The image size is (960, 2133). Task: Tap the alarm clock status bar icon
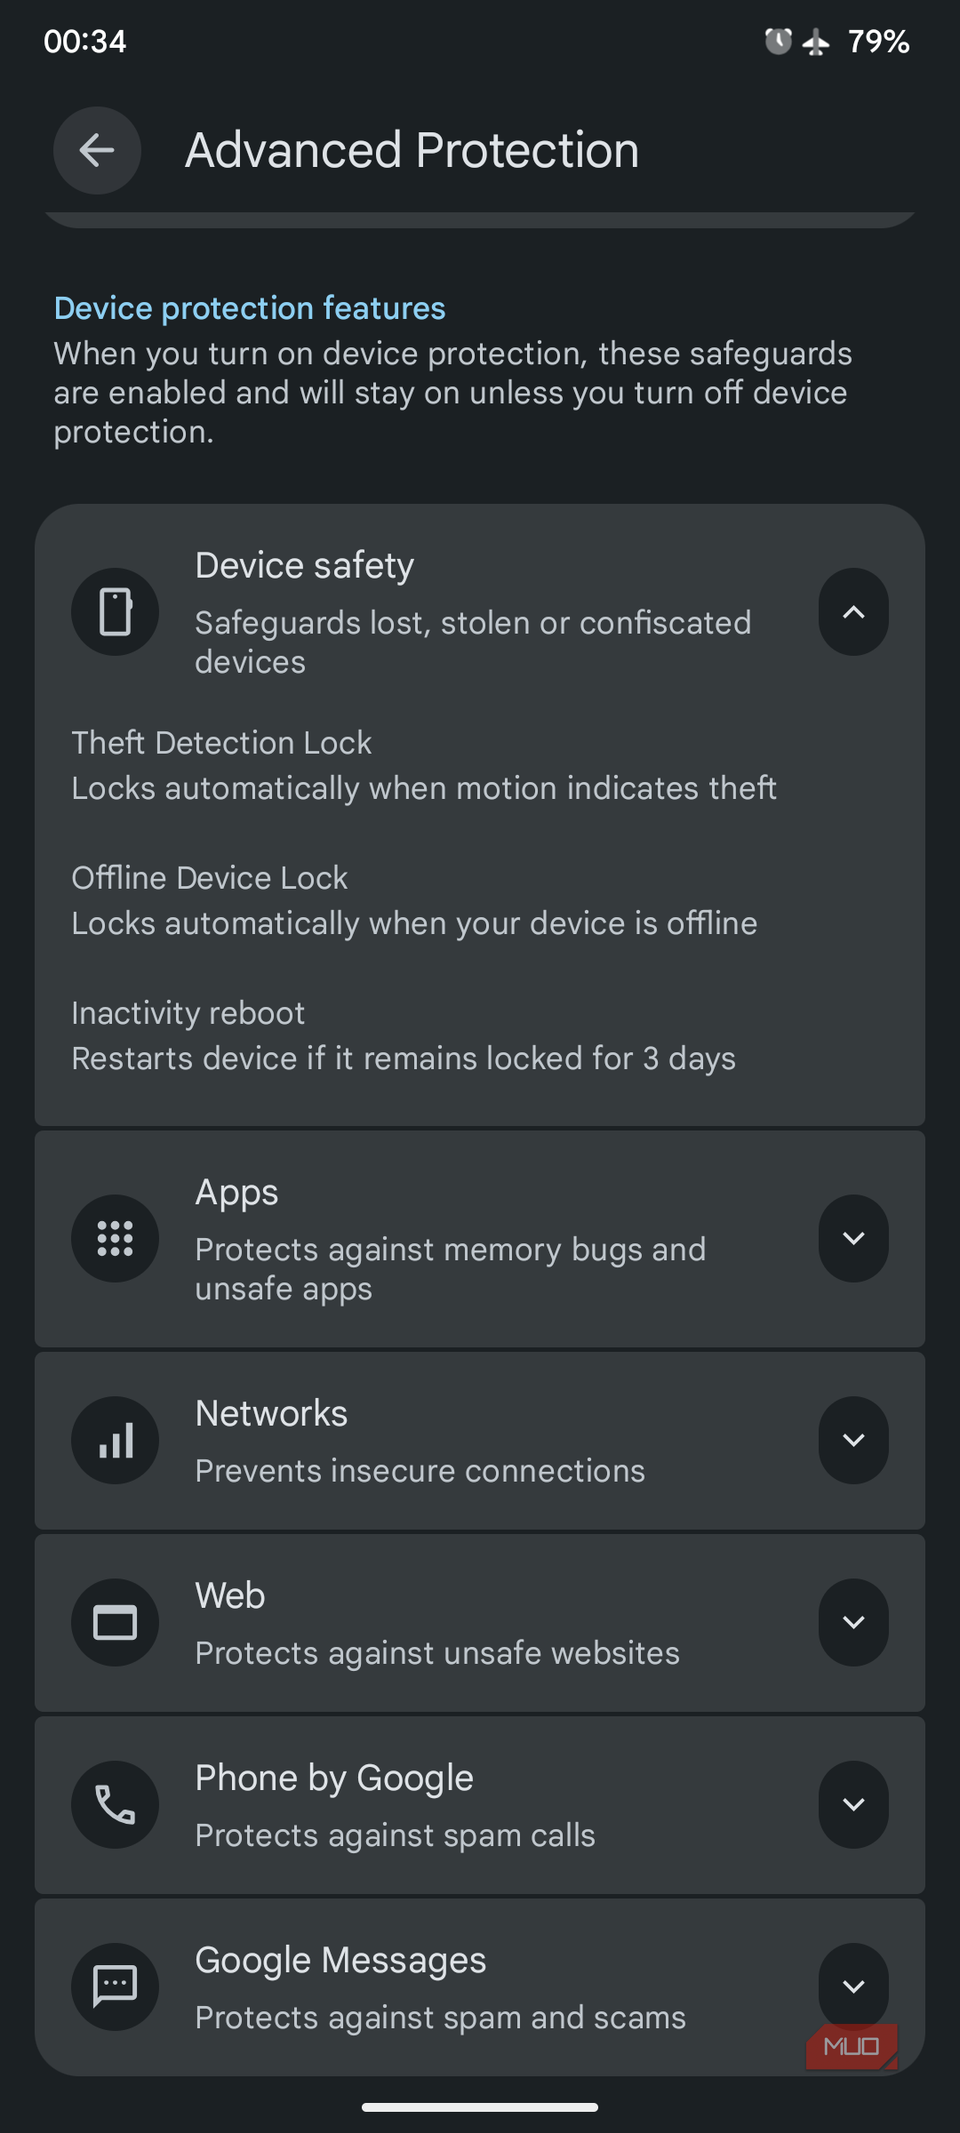(778, 41)
